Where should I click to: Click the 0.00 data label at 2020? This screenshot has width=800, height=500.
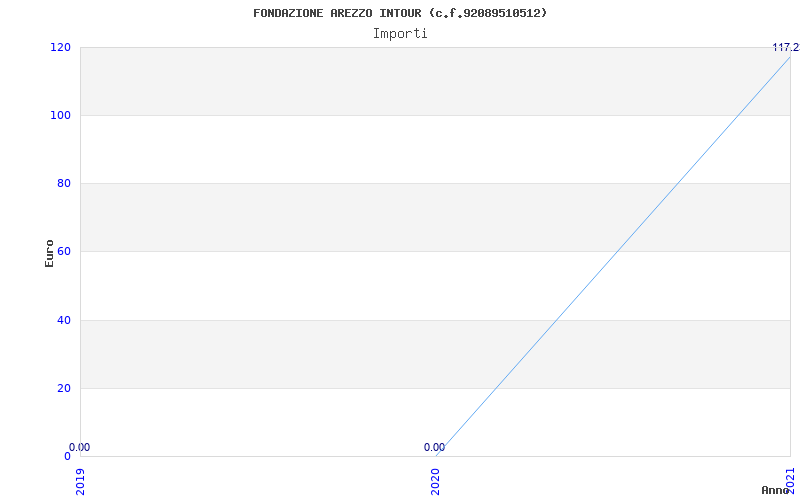(x=434, y=447)
